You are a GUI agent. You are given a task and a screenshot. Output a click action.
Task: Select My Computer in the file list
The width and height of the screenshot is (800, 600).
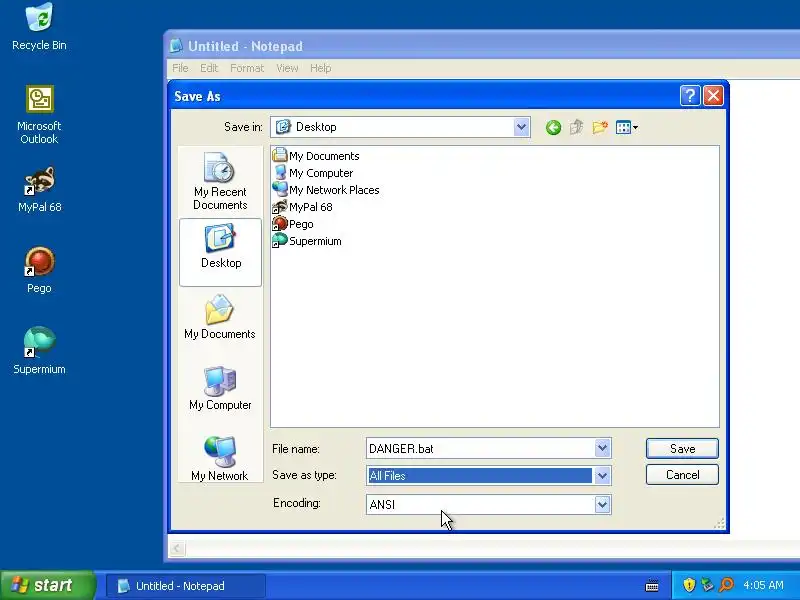pyautogui.click(x=313, y=173)
